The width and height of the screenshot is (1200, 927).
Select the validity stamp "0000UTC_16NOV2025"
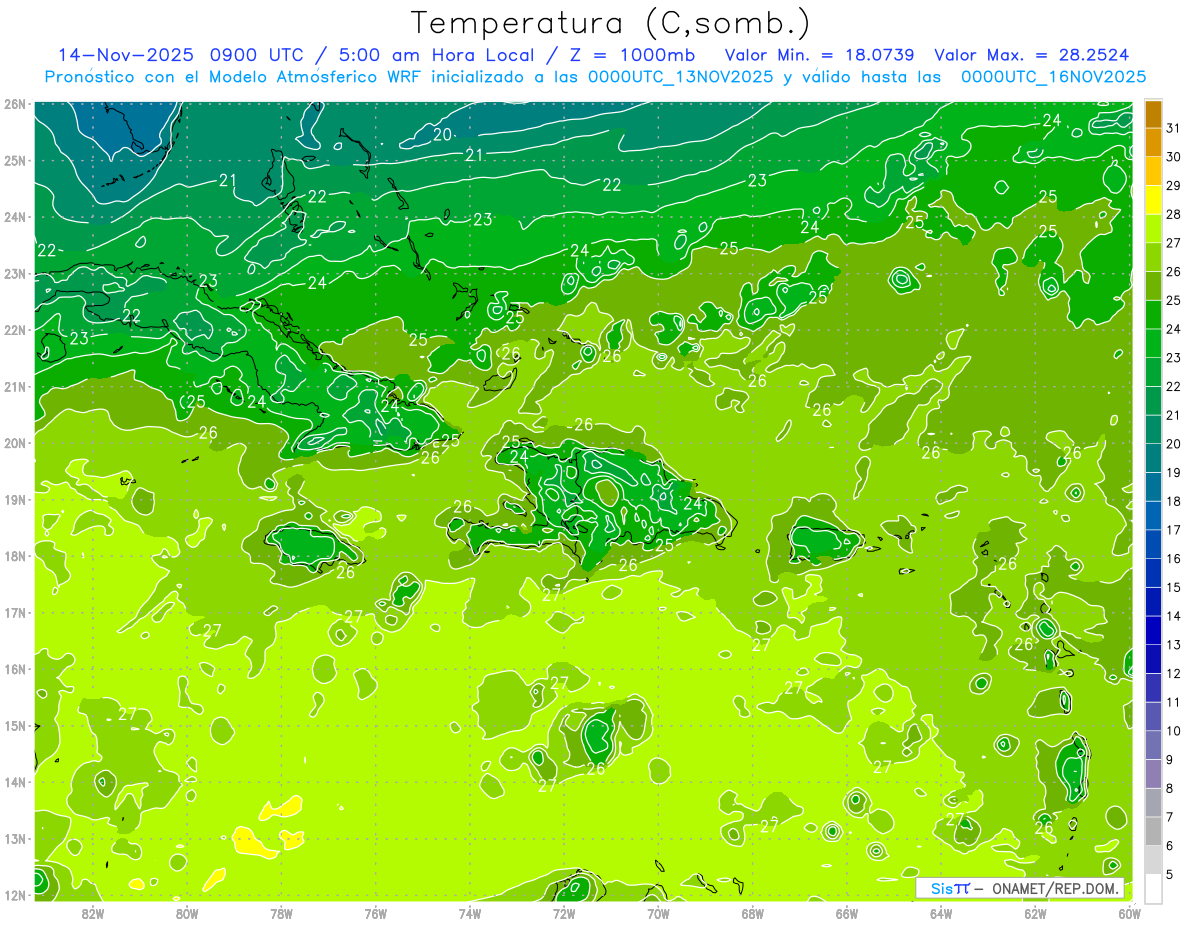1053,77
